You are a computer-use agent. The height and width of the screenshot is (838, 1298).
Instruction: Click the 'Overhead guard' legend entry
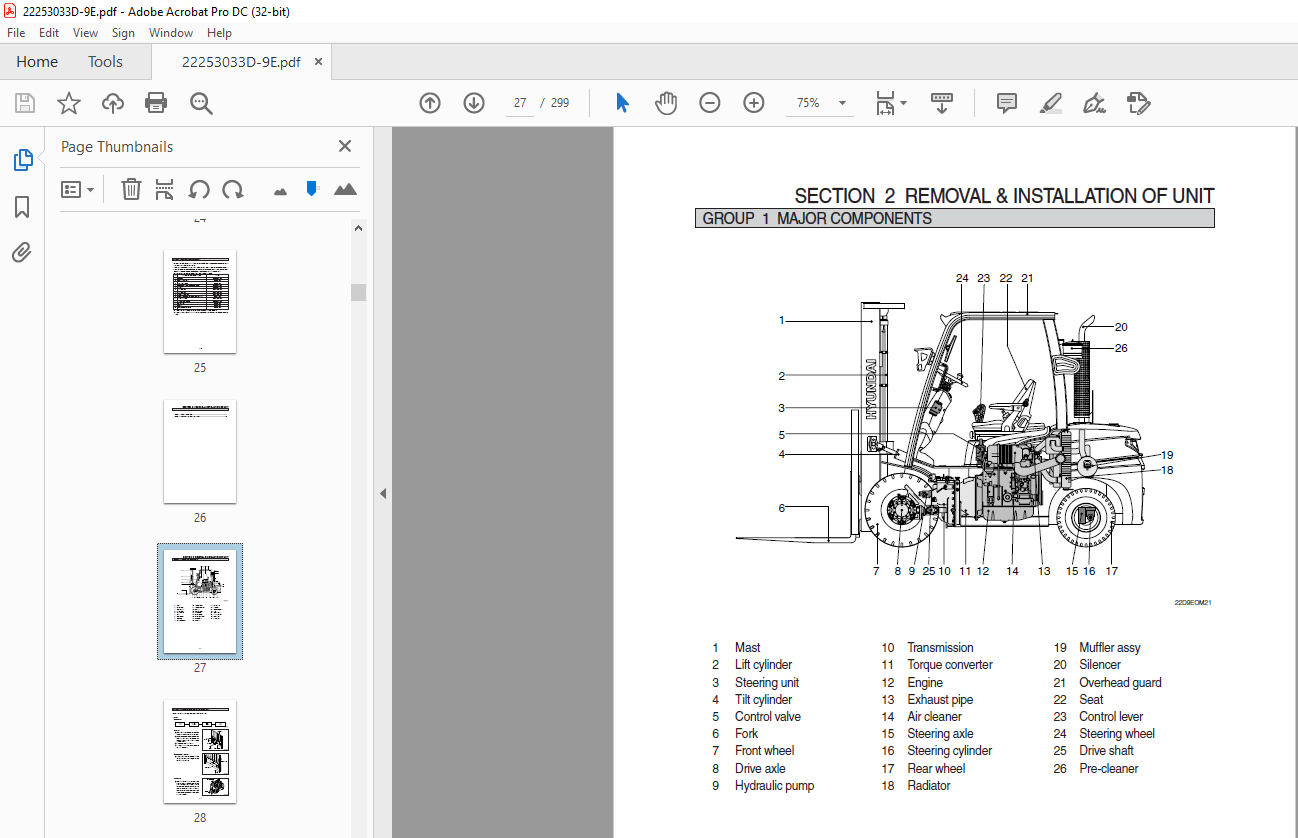[x=1120, y=683]
